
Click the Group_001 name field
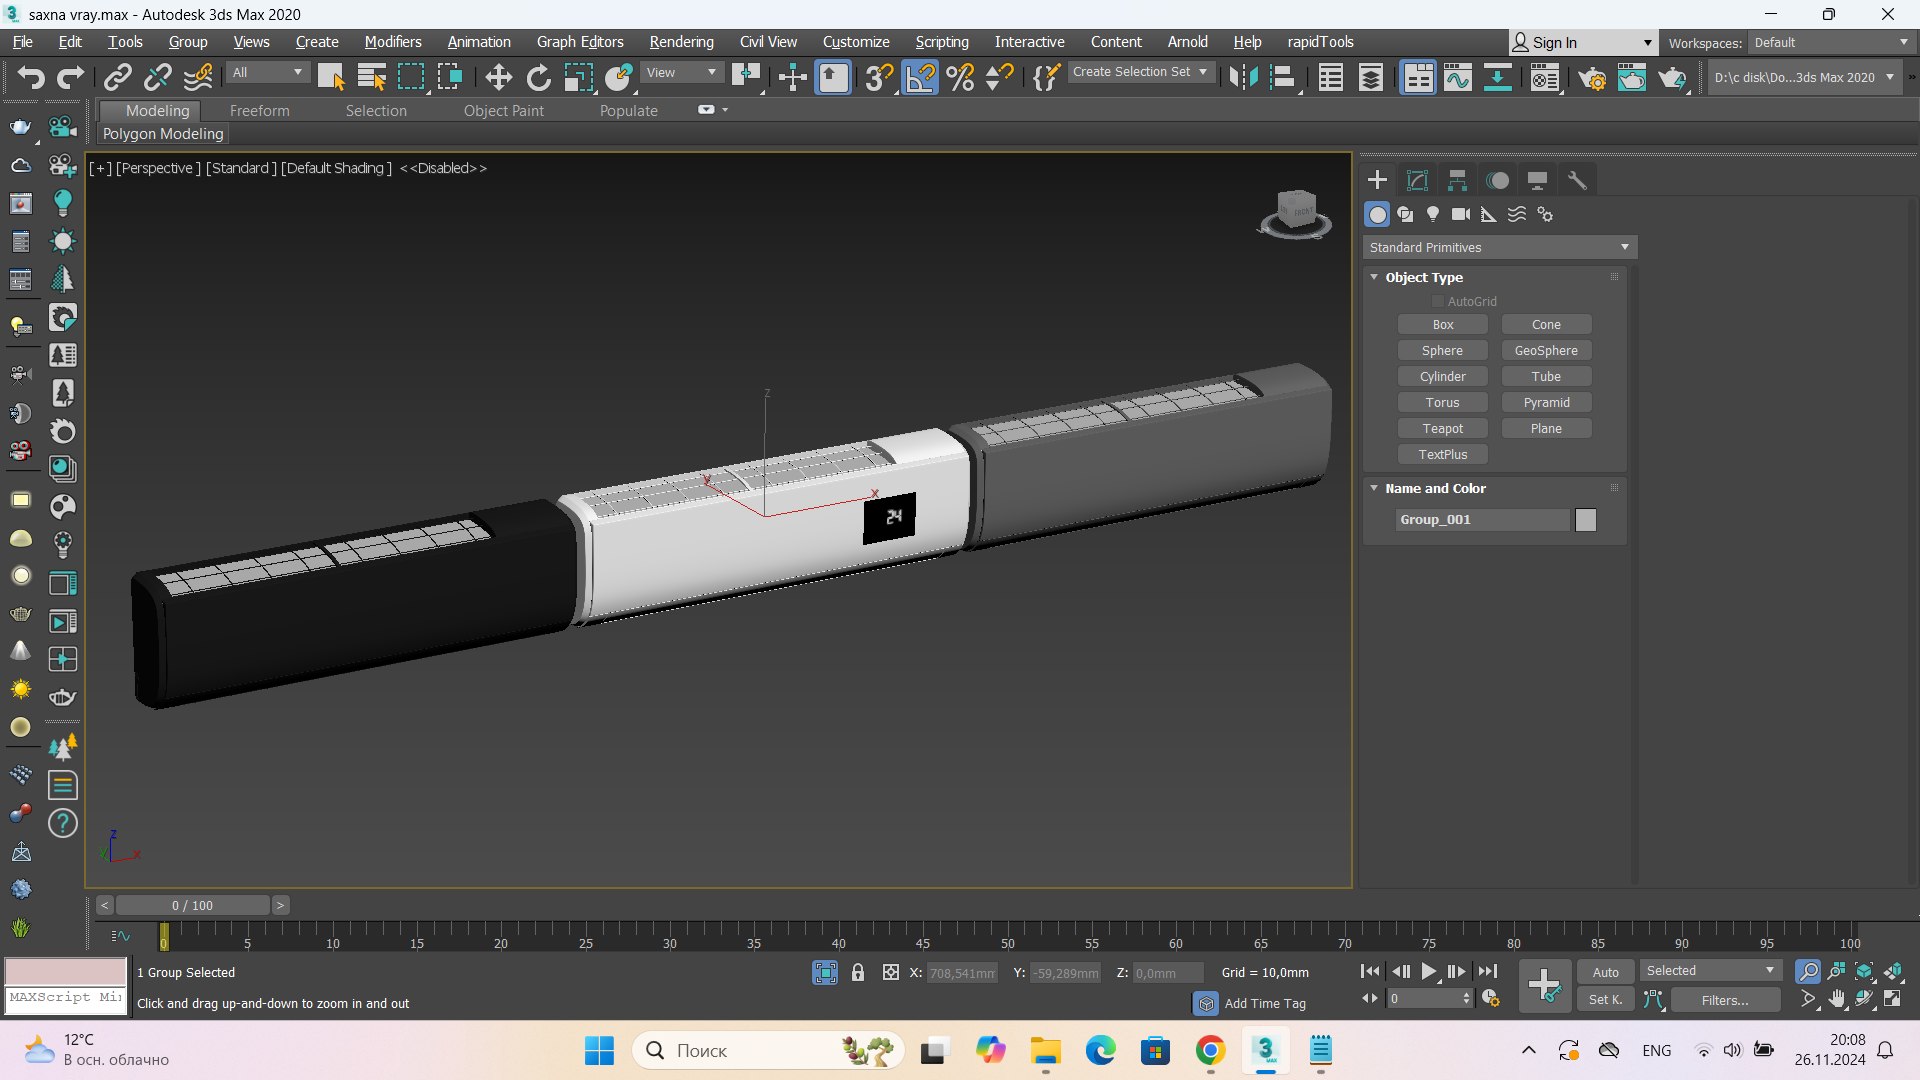(1483, 520)
